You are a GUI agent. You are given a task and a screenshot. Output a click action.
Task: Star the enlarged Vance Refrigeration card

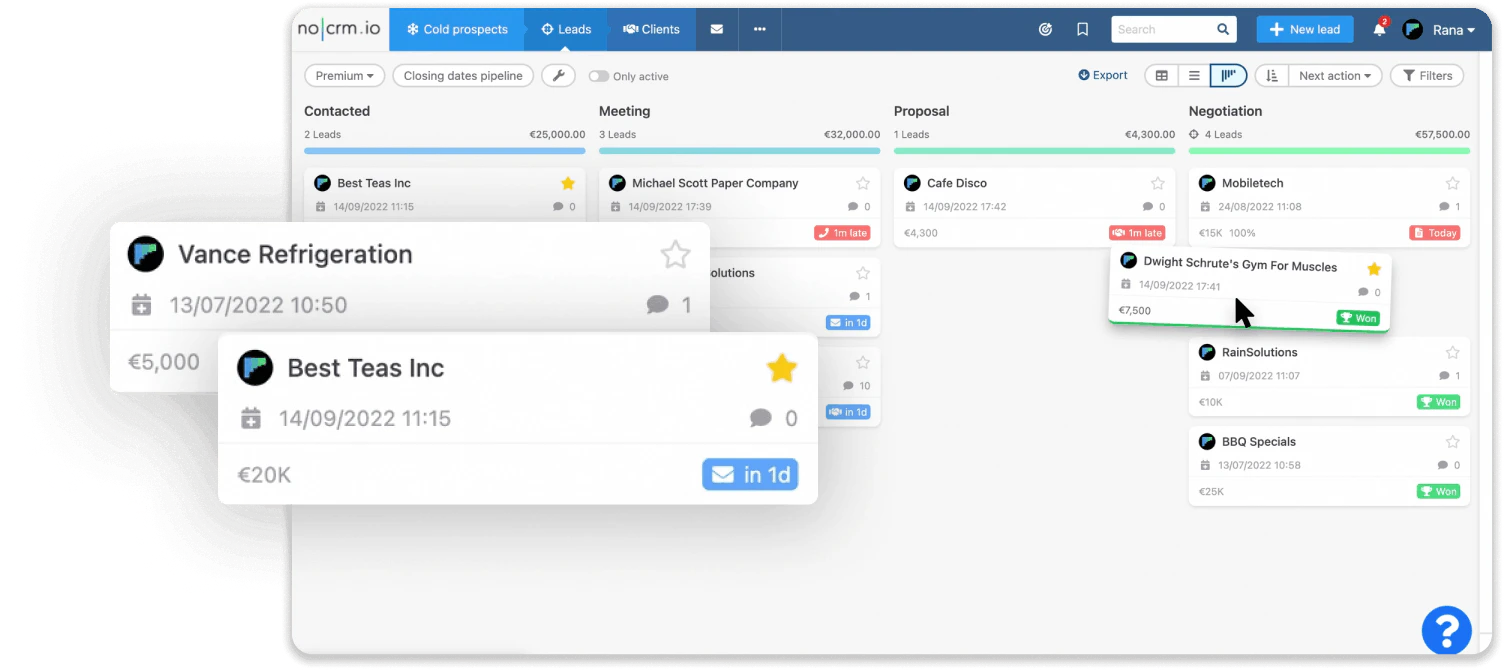coord(676,254)
